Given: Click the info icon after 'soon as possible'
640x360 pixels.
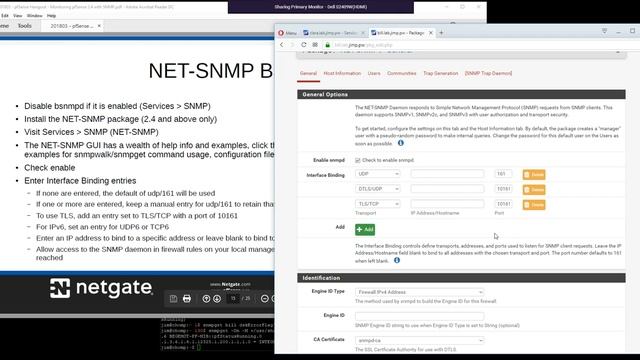Looking at the screenshot, I should [401, 143].
